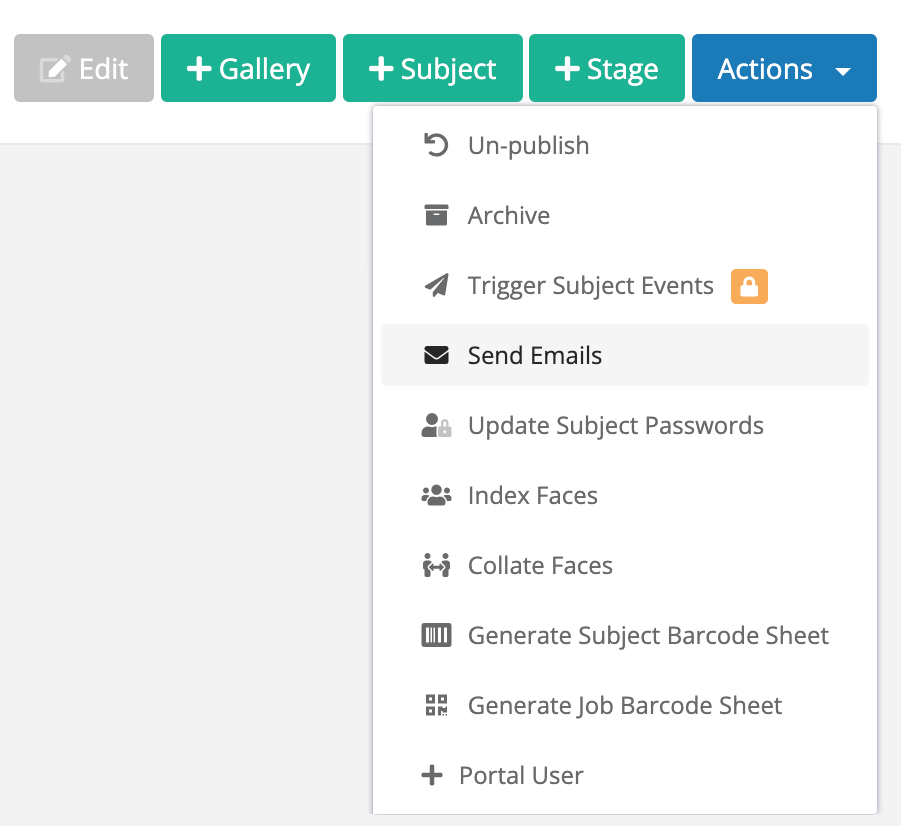Select Send Emails from the menu
This screenshot has width=902, height=826.
[x=625, y=355]
